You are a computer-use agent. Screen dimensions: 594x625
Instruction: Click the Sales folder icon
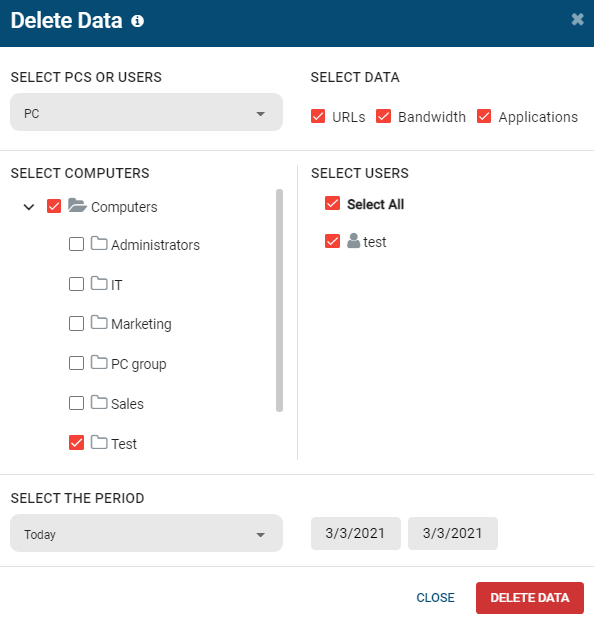click(99, 402)
